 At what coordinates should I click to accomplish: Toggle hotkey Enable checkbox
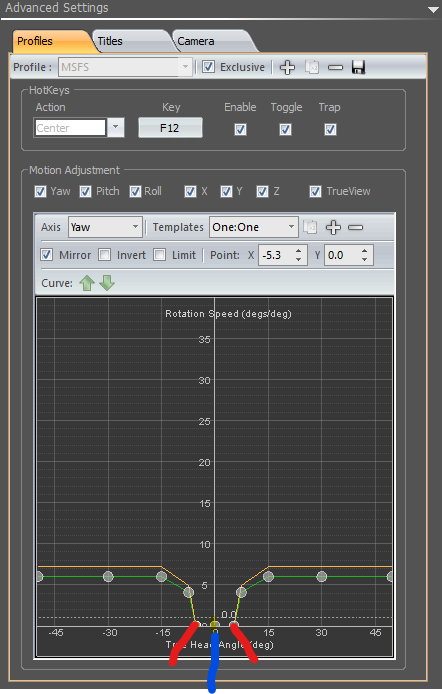point(240,129)
